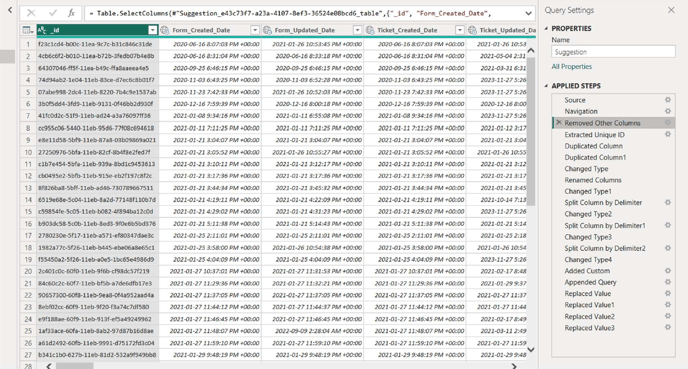Click the text type icon of _id column
This screenshot has height=369, width=688.
pos(42,30)
